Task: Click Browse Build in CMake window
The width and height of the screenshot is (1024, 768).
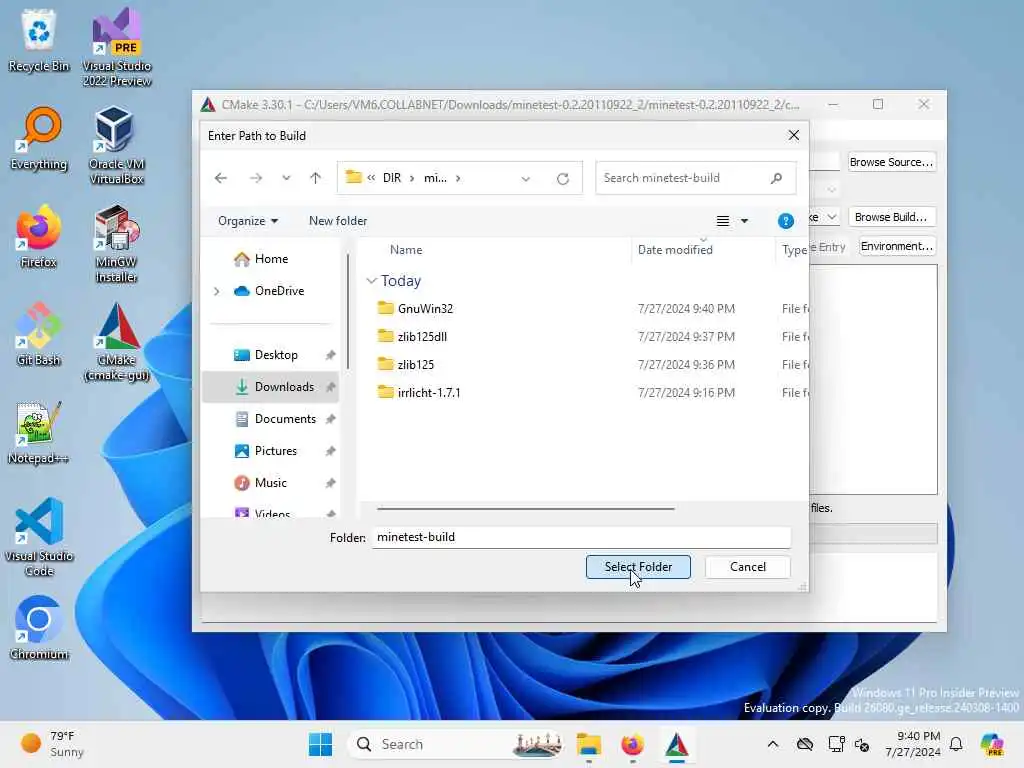Action: (891, 217)
